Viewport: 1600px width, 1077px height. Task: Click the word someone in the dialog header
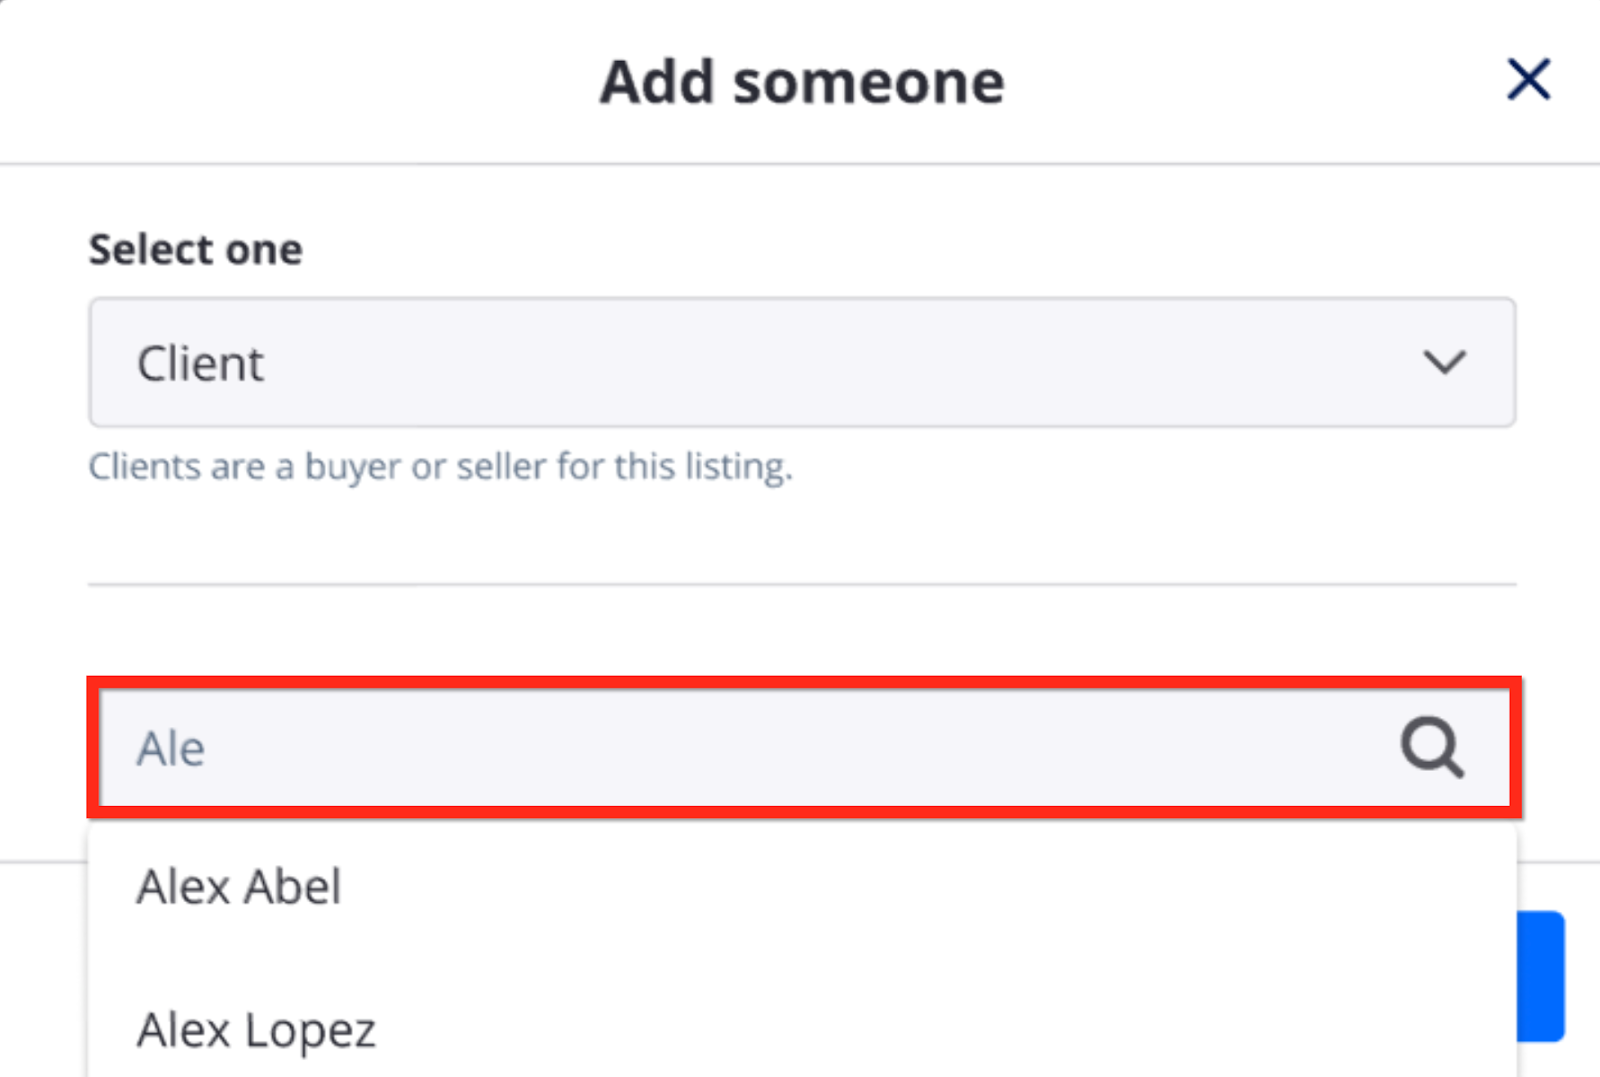tap(868, 82)
